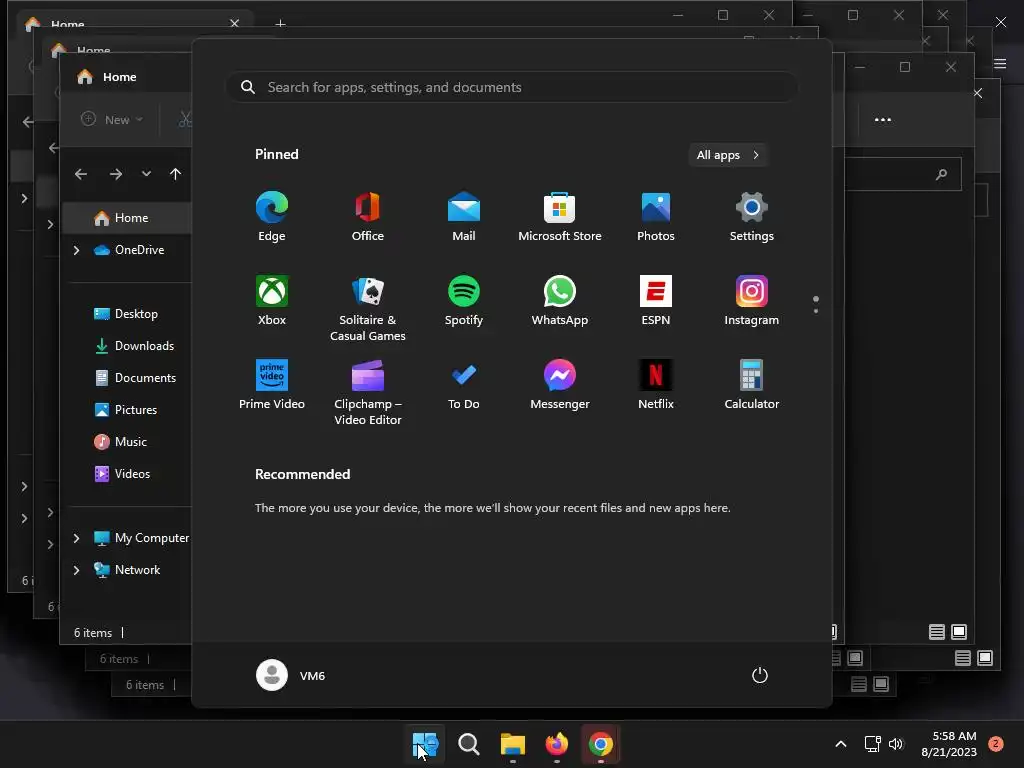
Task: Go forward in front File Explorer window
Action: (x=116, y=174)
